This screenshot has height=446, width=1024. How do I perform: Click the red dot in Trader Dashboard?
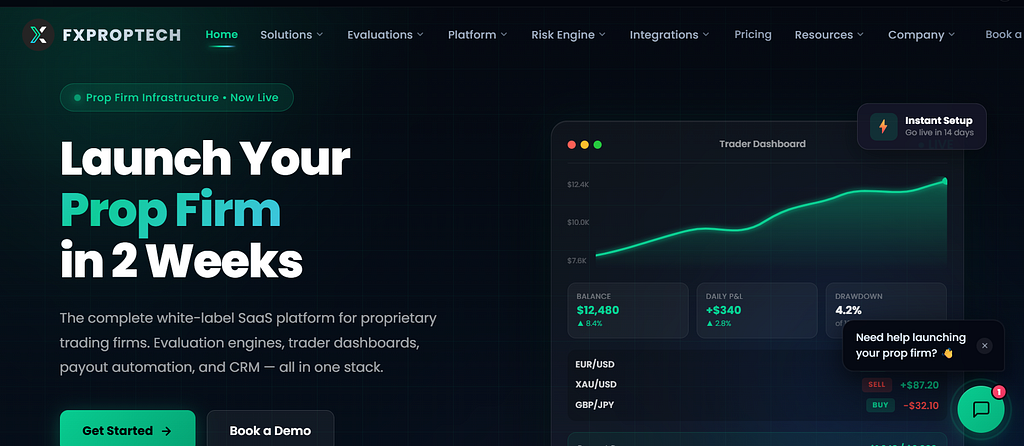point(571,144)
